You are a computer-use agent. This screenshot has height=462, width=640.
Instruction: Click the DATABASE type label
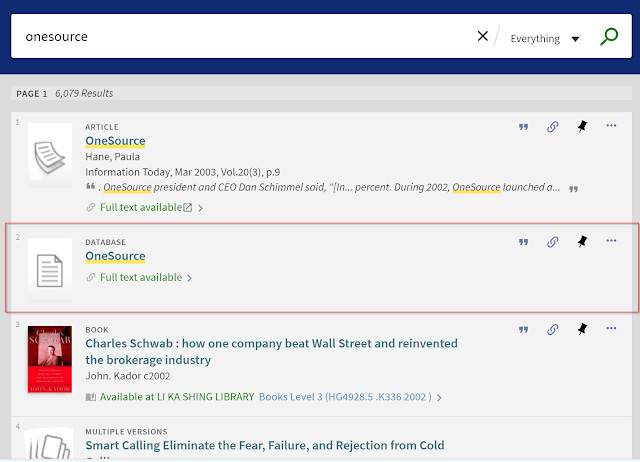105,242
